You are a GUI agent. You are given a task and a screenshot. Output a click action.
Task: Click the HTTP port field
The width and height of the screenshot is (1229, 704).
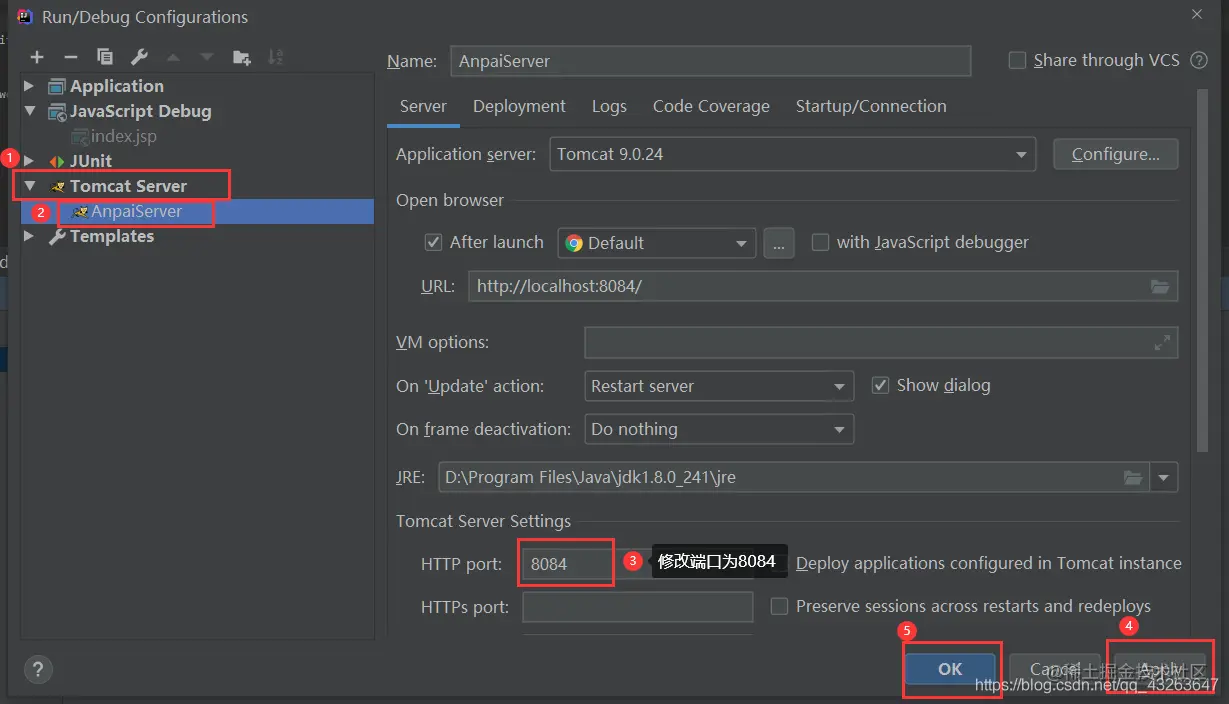566,564
